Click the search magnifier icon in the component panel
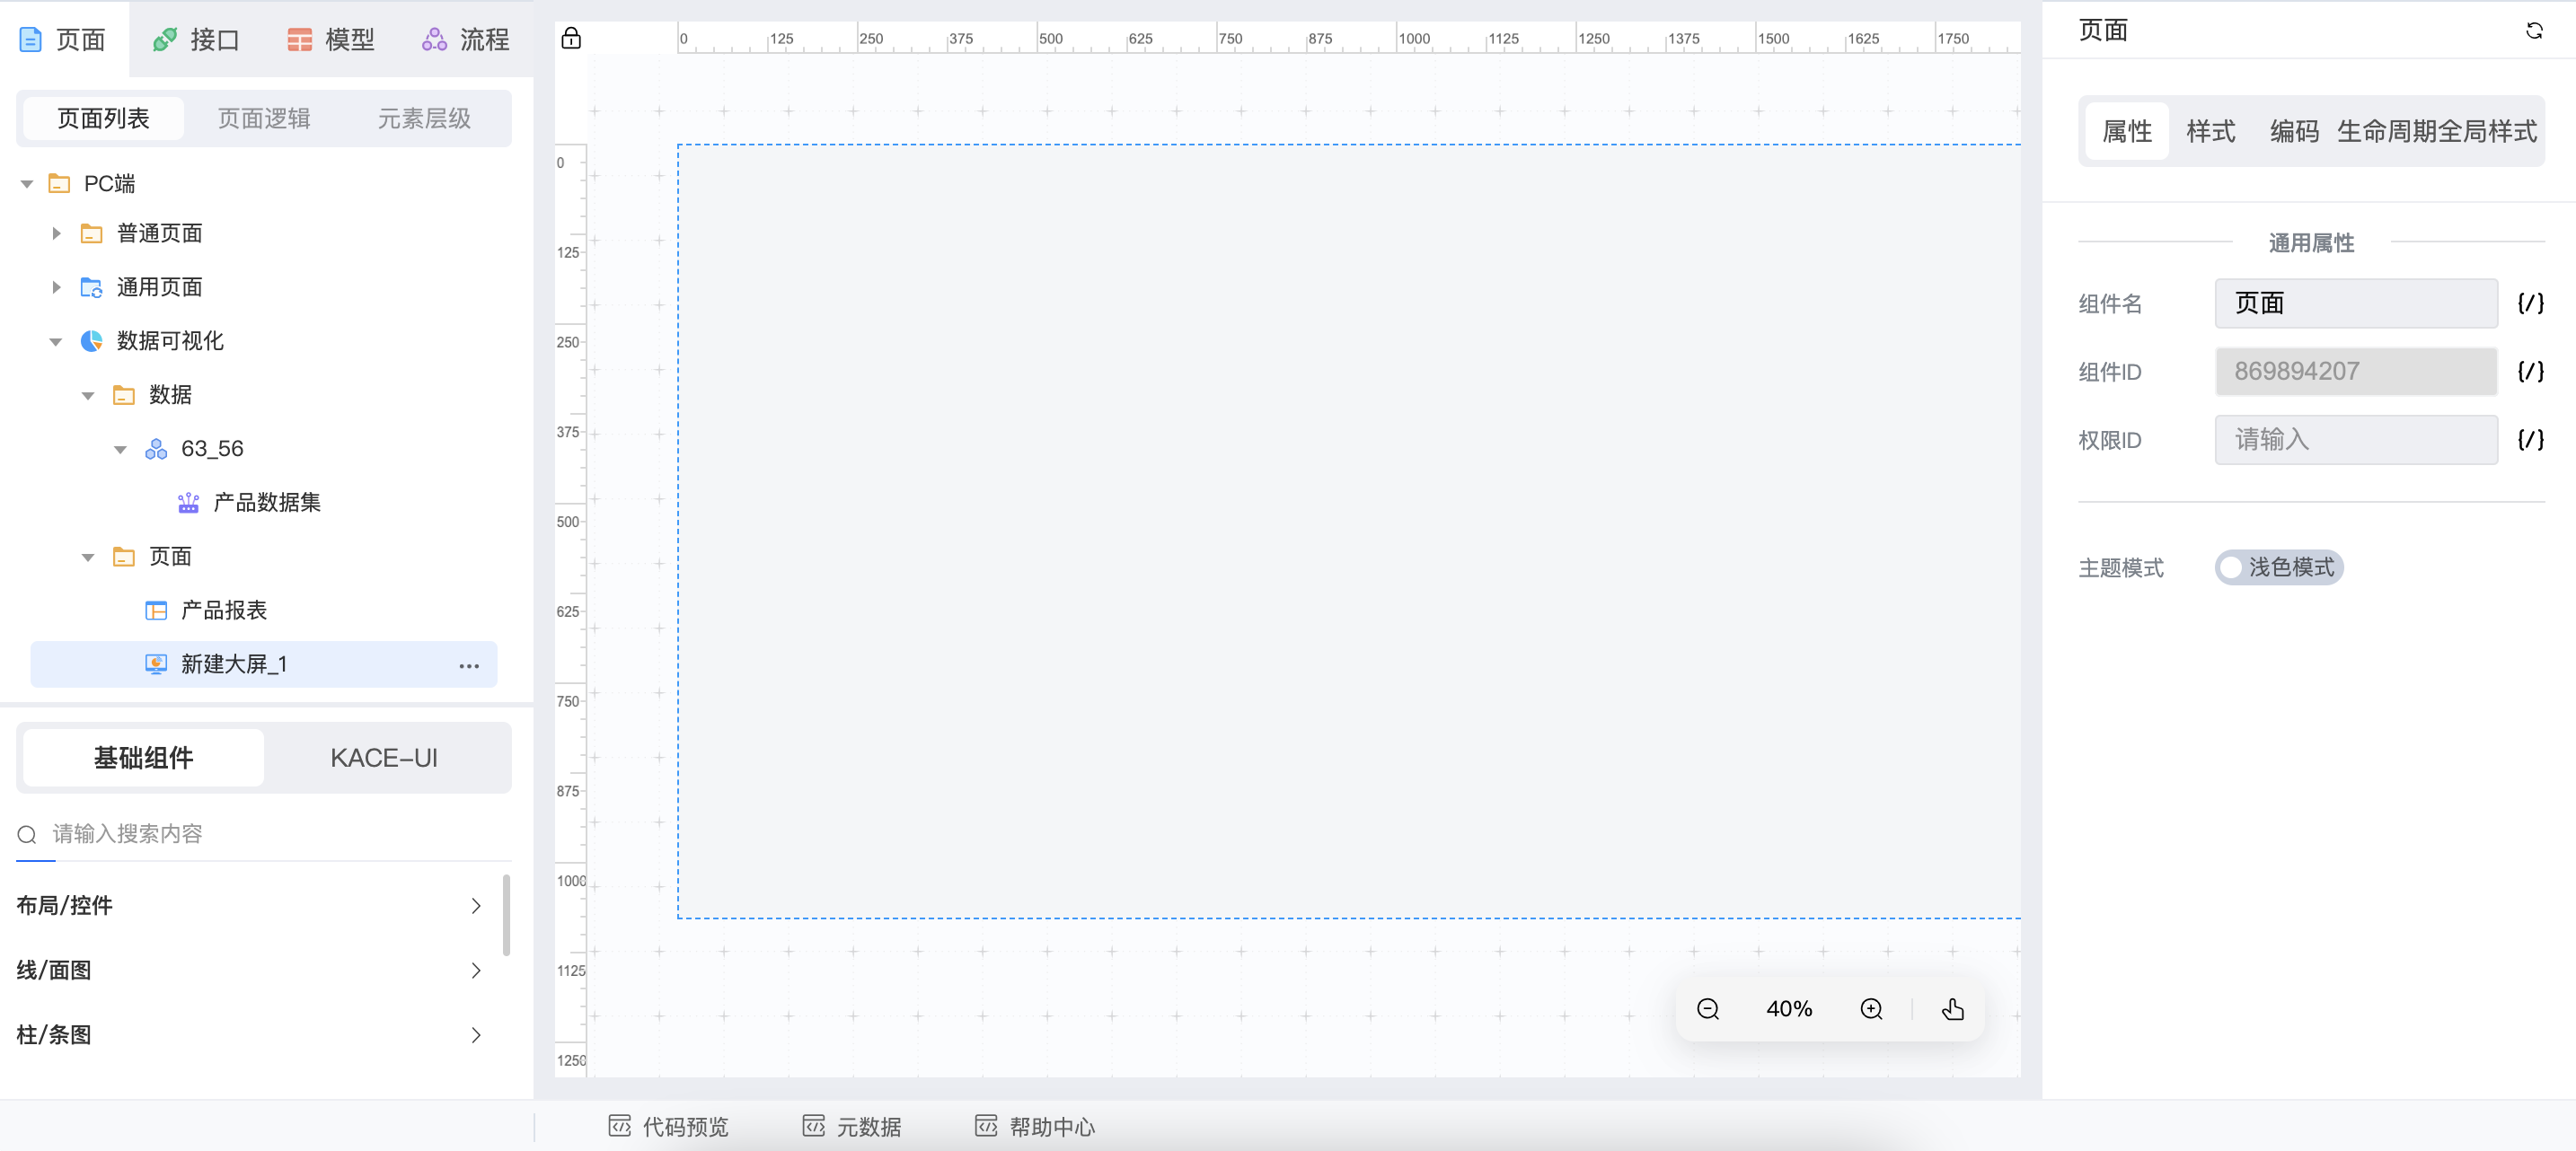This screenshot has width=2576, height=1151. coord(27,834)
